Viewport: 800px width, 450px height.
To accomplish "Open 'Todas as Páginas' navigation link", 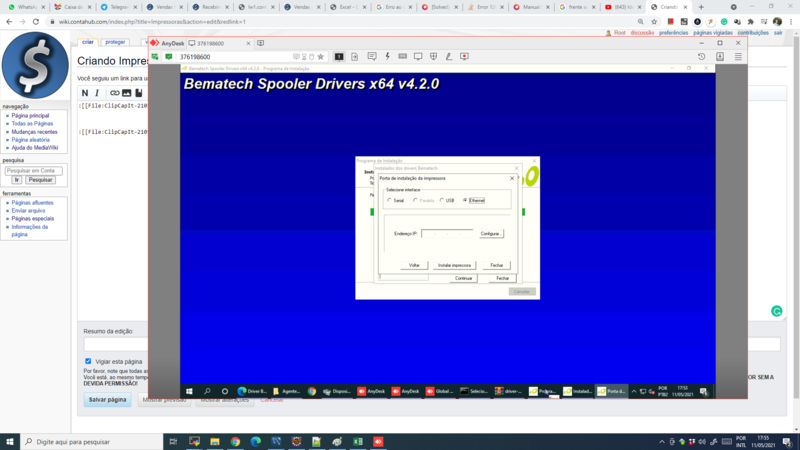I will 32,123.
